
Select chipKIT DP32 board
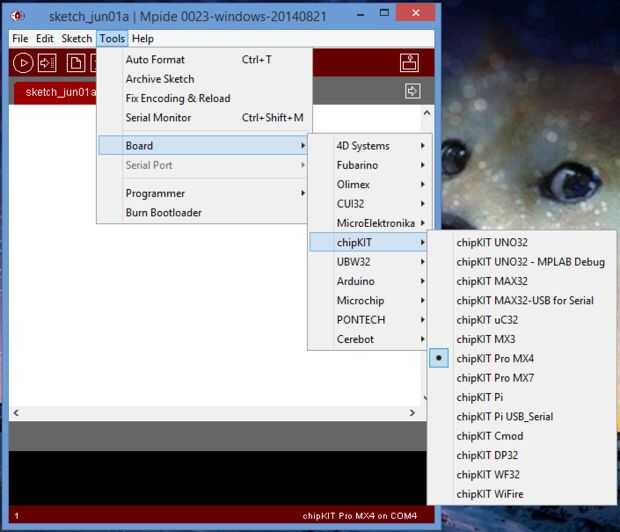pos(522,456)
